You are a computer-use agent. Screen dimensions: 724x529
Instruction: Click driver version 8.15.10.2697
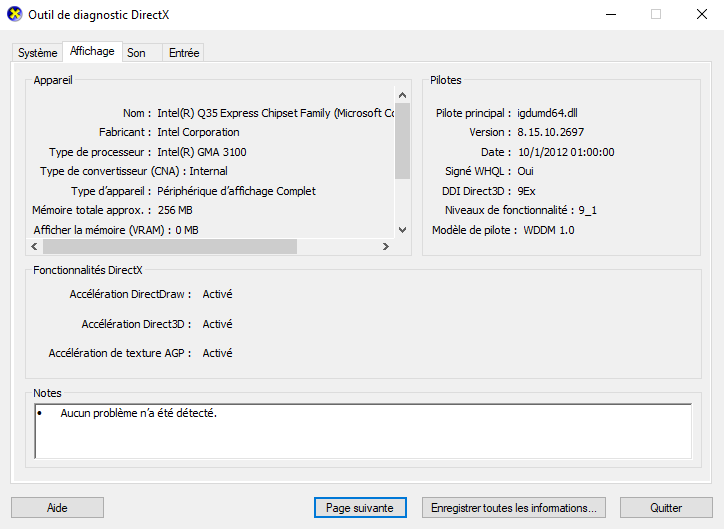pos(550,132)
